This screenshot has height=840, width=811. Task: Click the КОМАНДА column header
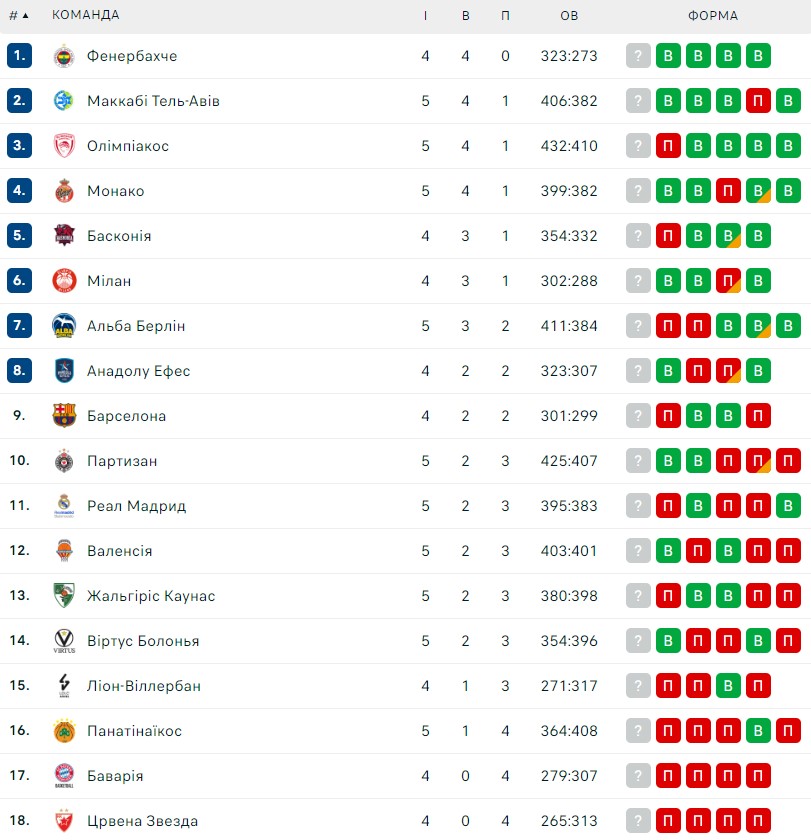tap(86, 15)
